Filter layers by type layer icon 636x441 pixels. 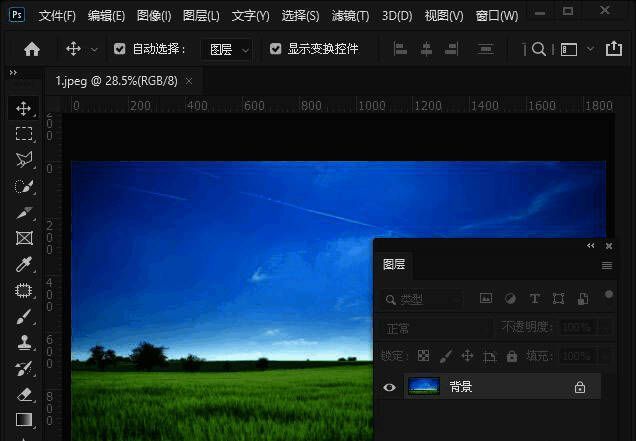(535, 299)
